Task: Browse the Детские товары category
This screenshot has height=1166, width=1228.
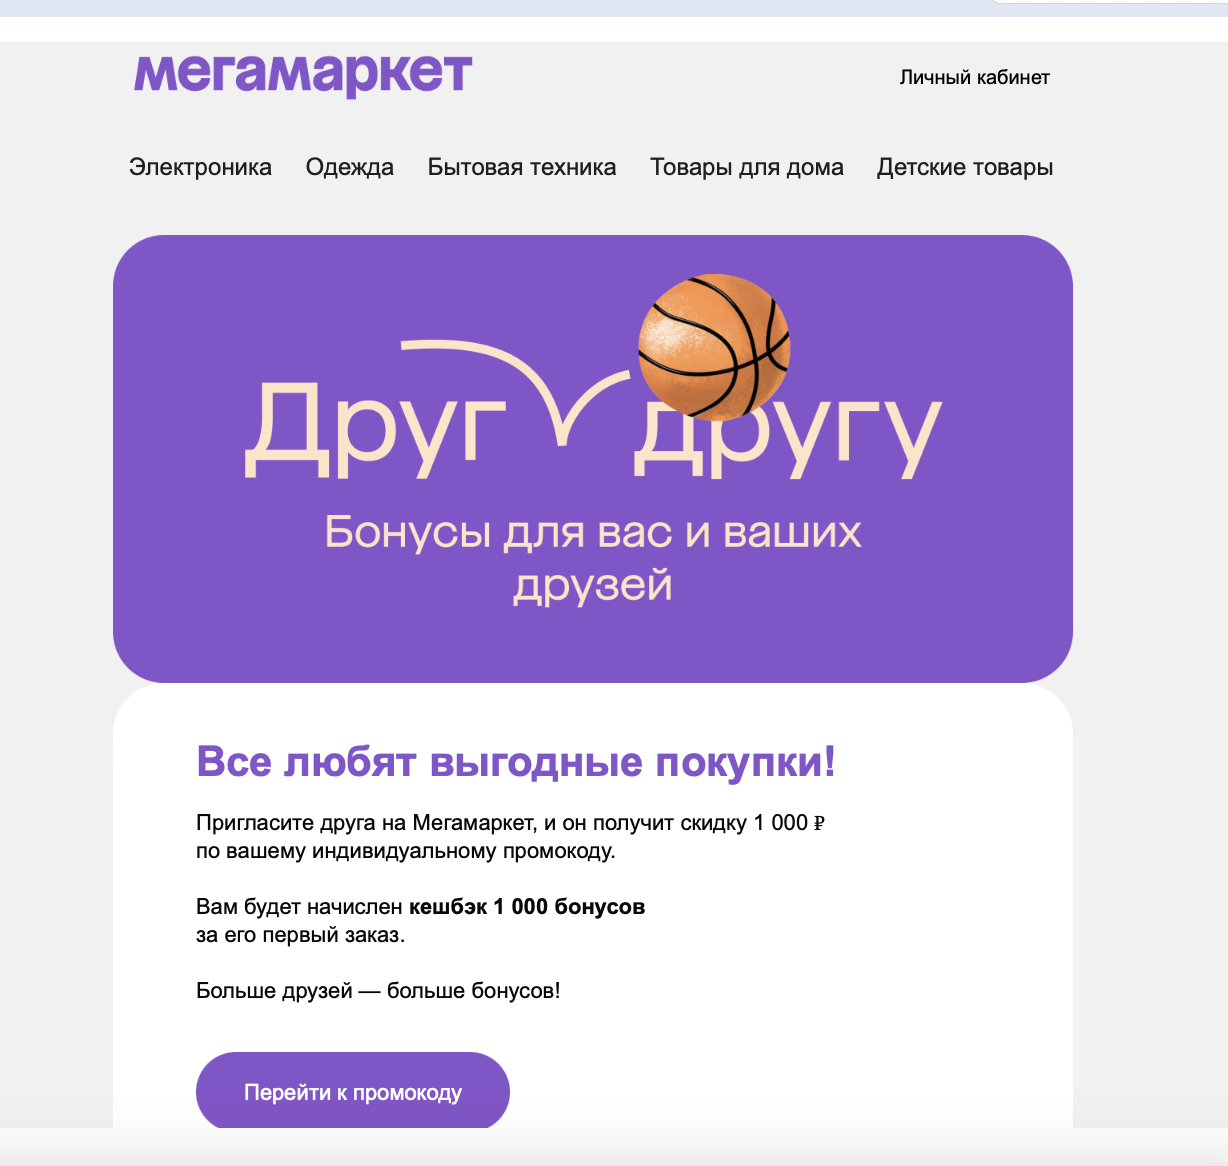Action: click(965, 167)
